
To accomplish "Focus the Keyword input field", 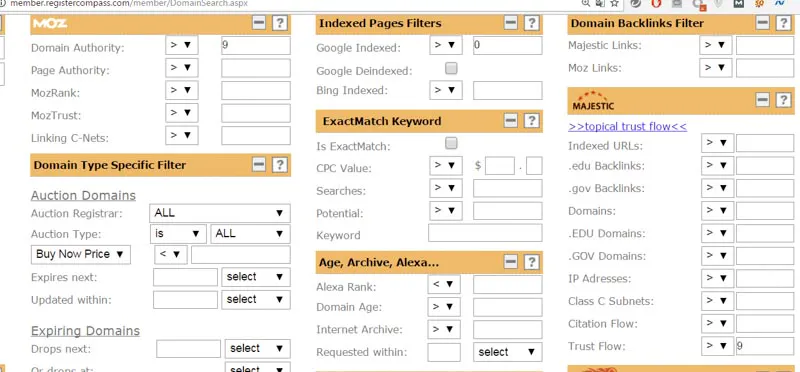I will 485,233.
